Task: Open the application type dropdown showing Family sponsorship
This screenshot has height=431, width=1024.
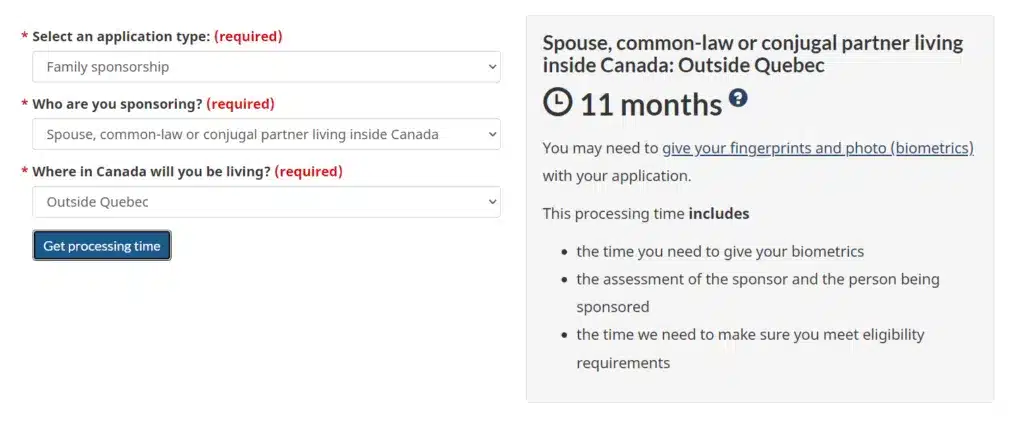Action: point(265,67)
